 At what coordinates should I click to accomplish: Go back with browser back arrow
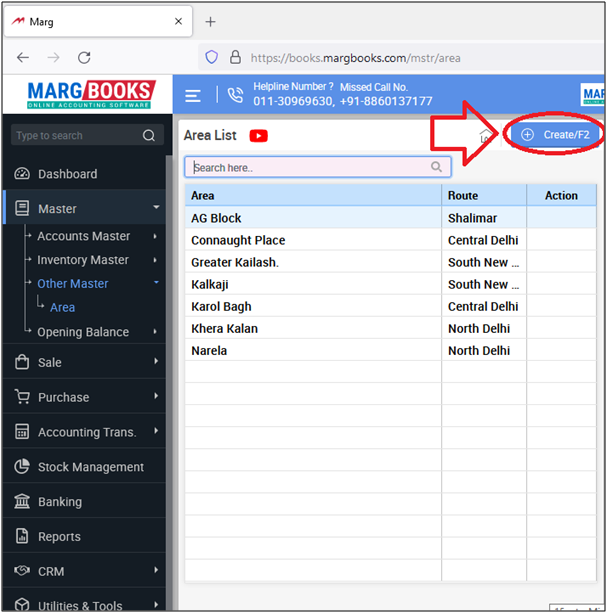click(x=23, y=58)
